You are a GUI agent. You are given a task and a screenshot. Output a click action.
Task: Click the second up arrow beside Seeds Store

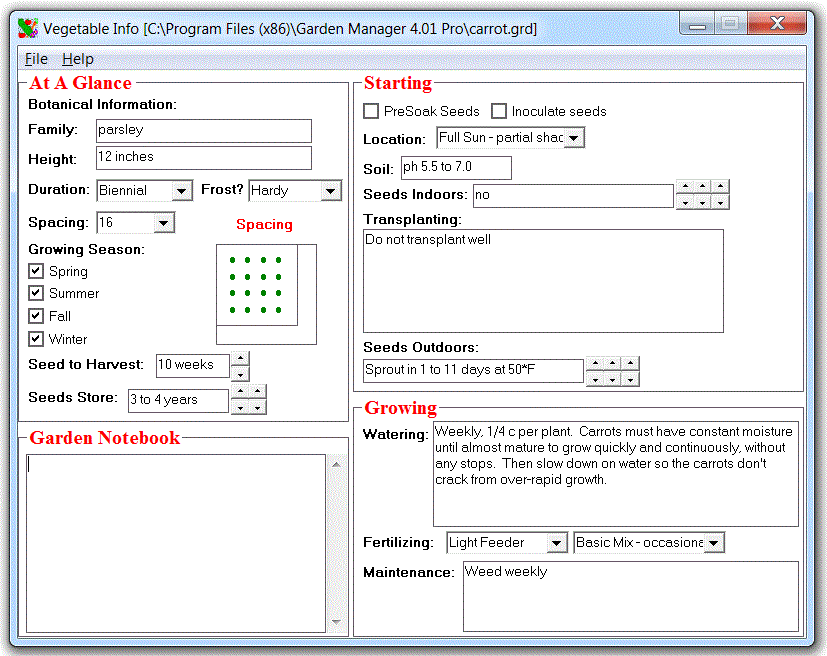tap(257, 391)
